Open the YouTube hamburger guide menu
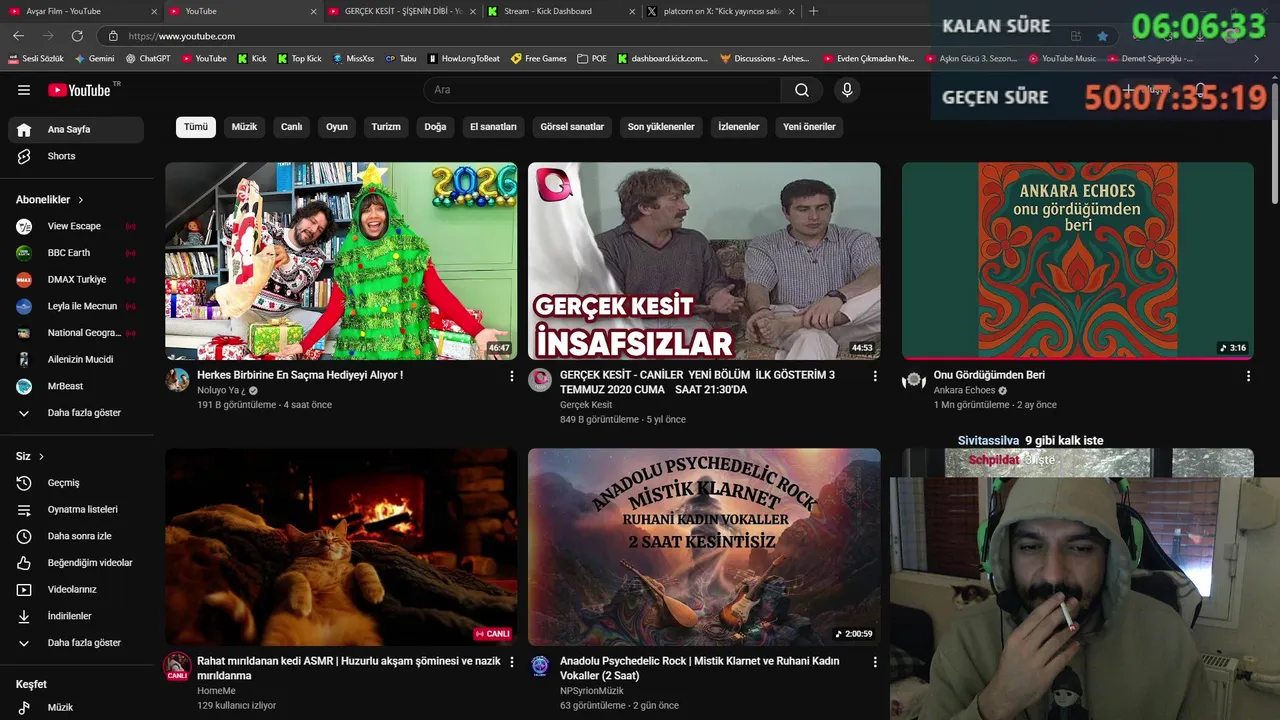This screenshot has height=720, width=1280. 24,90
